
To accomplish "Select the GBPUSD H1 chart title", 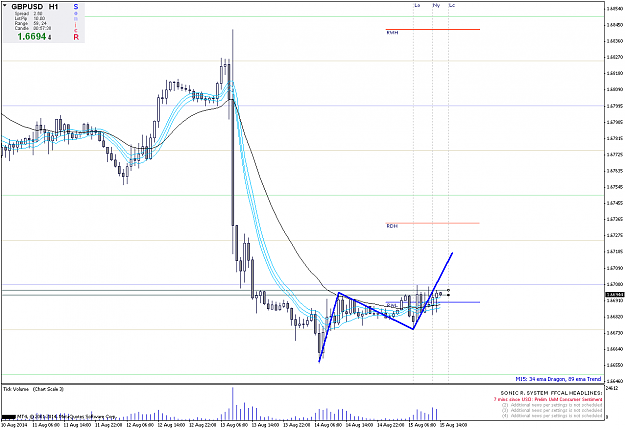I will 35,7.
